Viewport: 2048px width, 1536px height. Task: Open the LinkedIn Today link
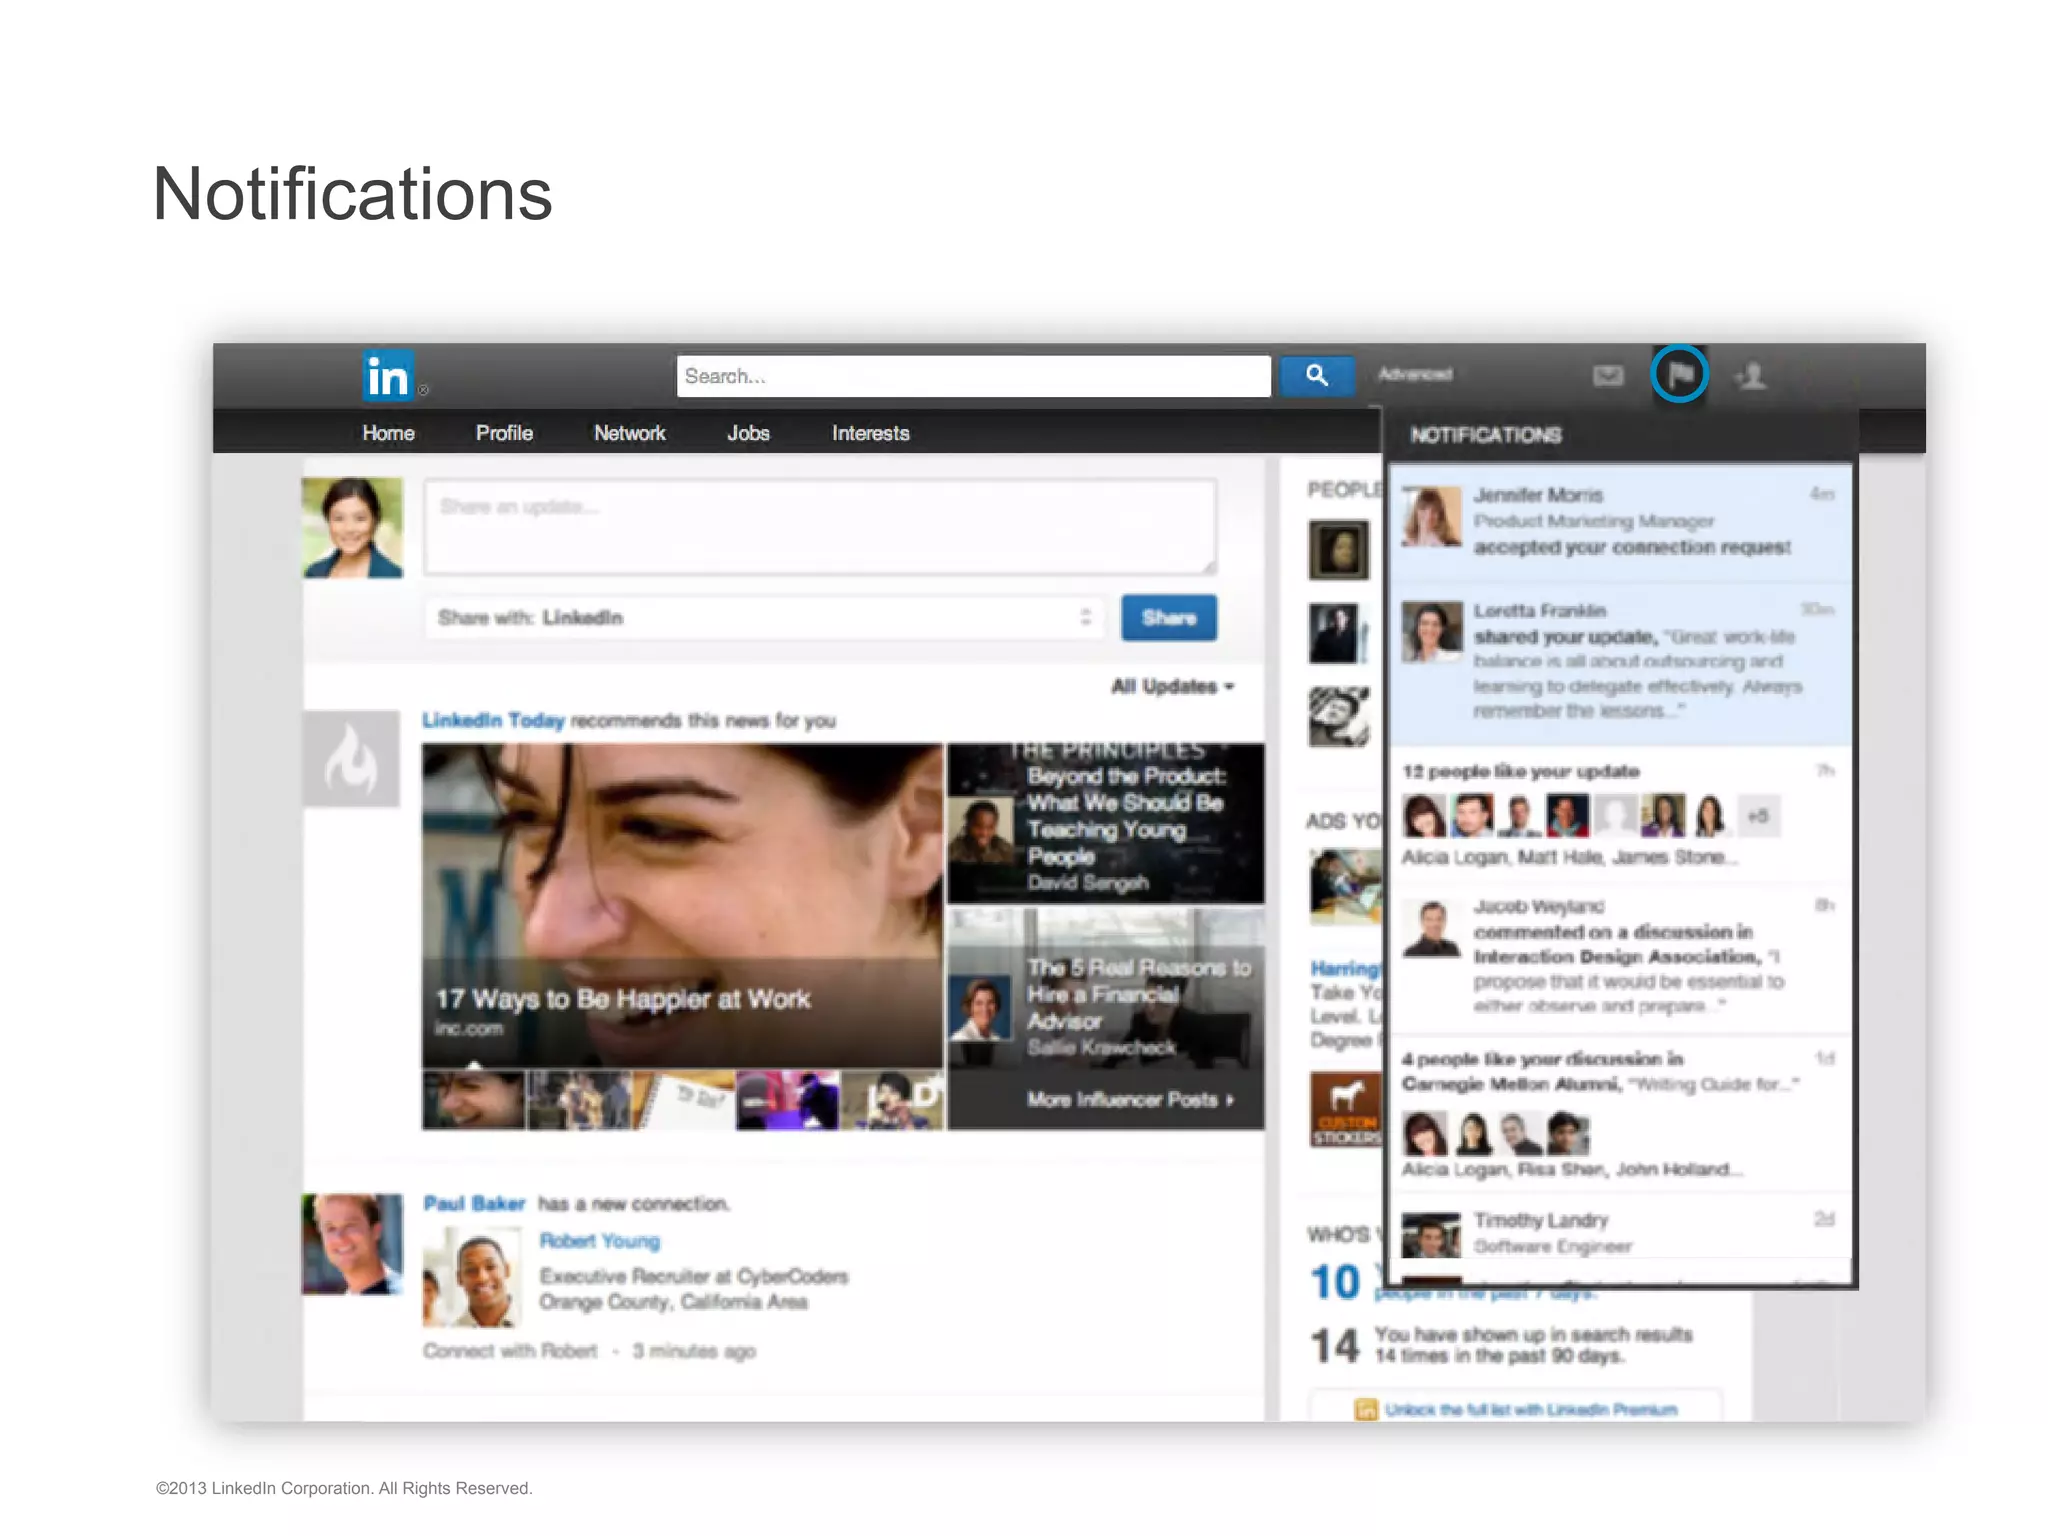493,720
